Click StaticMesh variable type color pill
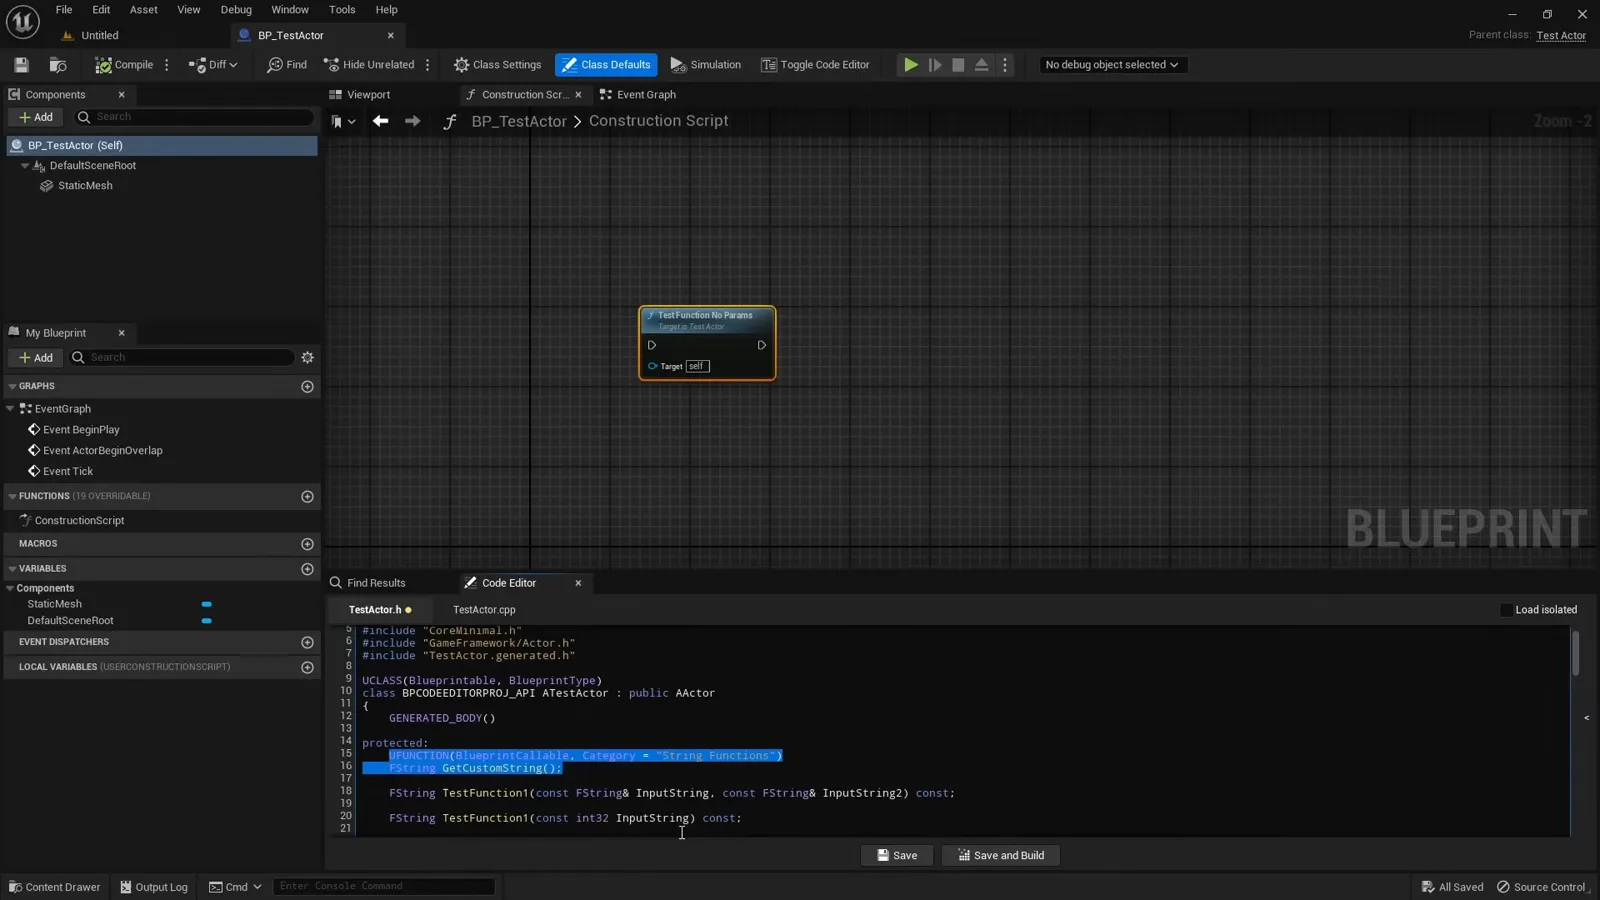The width and height of the screenshot is (1600, 900). coord(207,605)
